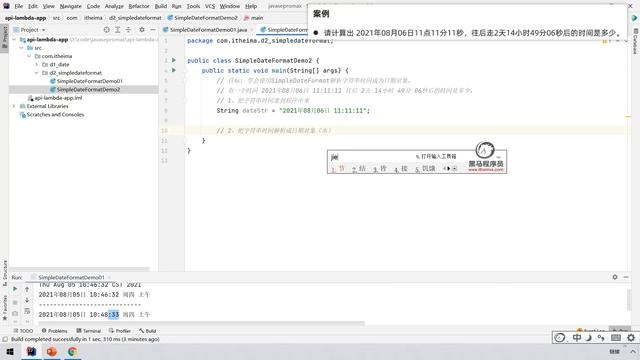
Task: Click the IME logo icon on toolbar
Action: (560, 338)
